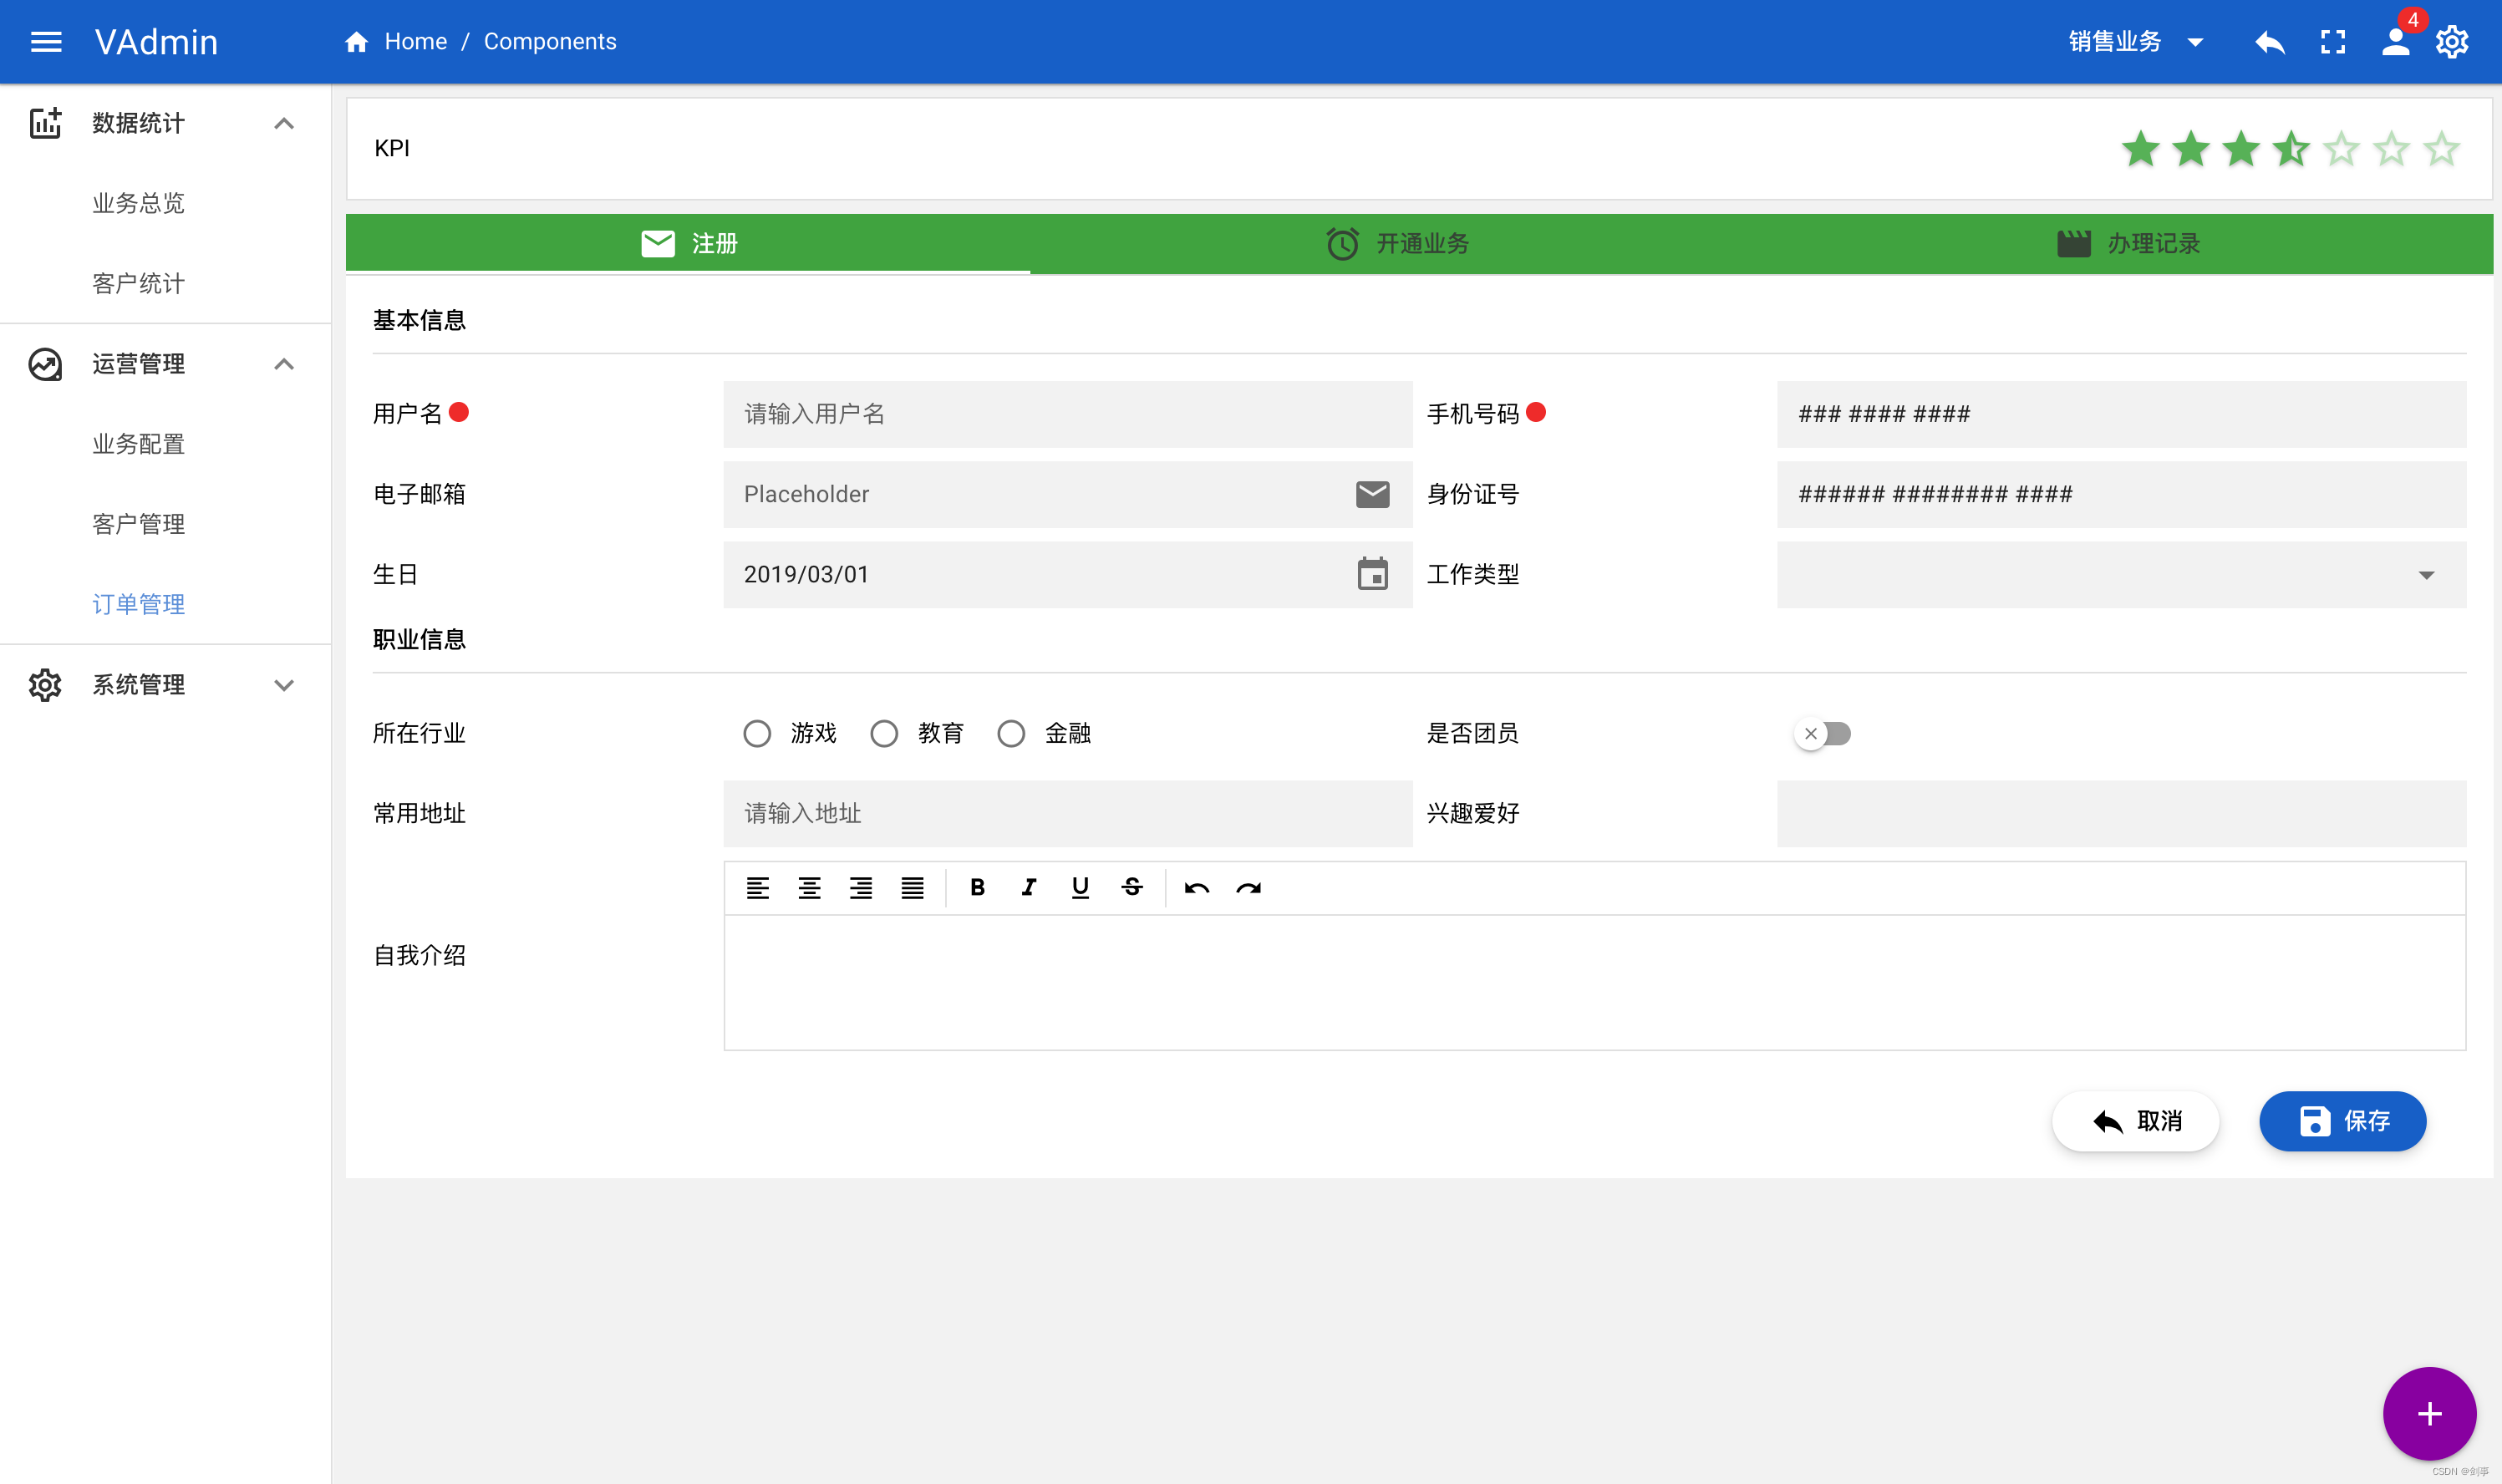Open the 办理记录 tab

point(2128,244)
